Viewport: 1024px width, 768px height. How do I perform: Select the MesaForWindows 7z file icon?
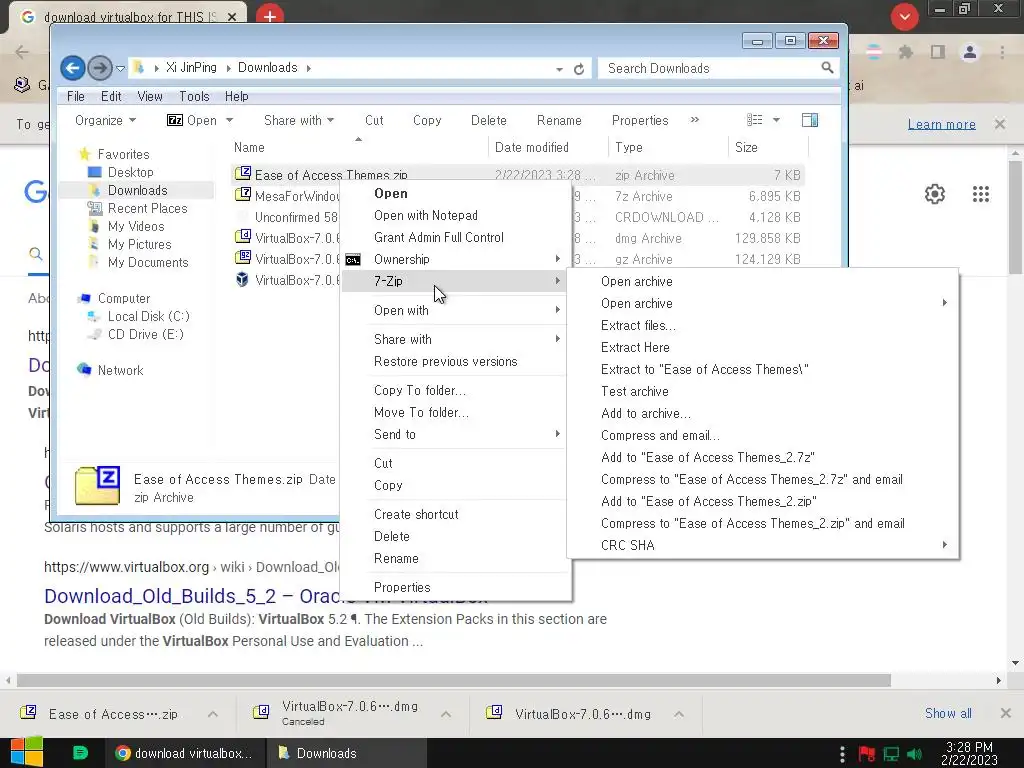click(243, 195)
